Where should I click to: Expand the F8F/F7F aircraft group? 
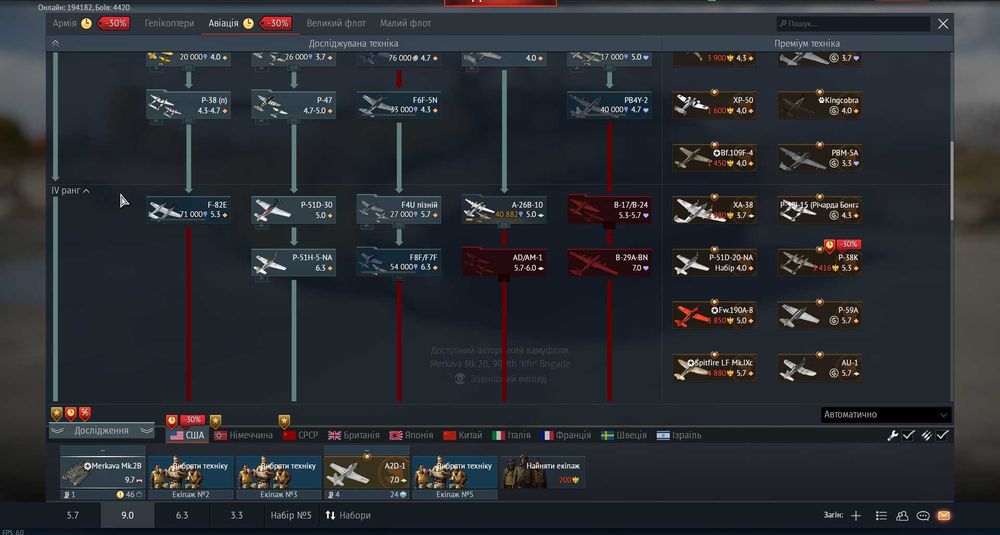(x=399, y=262)
